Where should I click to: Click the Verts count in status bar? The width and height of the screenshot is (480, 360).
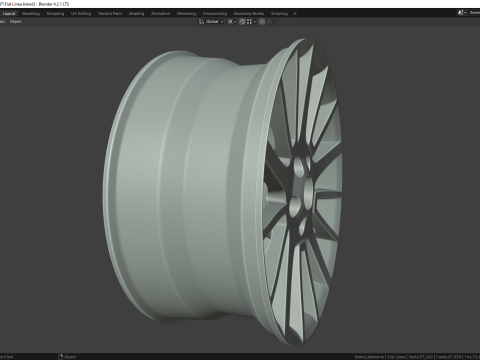tap(420, 357)
